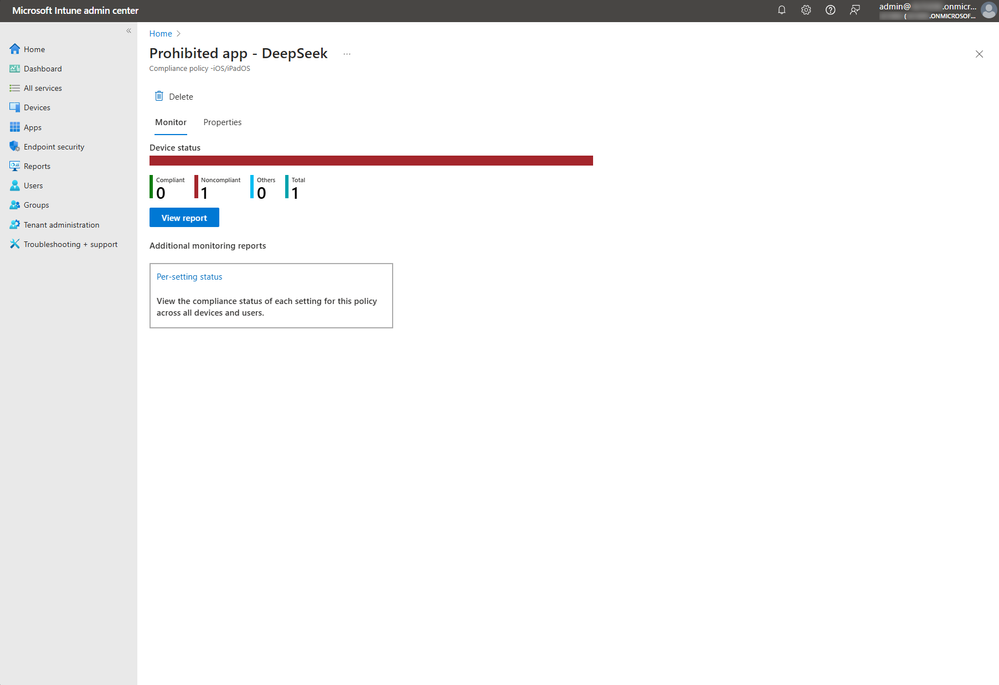Open the Home icon in sidebar
Viewport: 999px width, 685px height.
(x=15, y=49)
